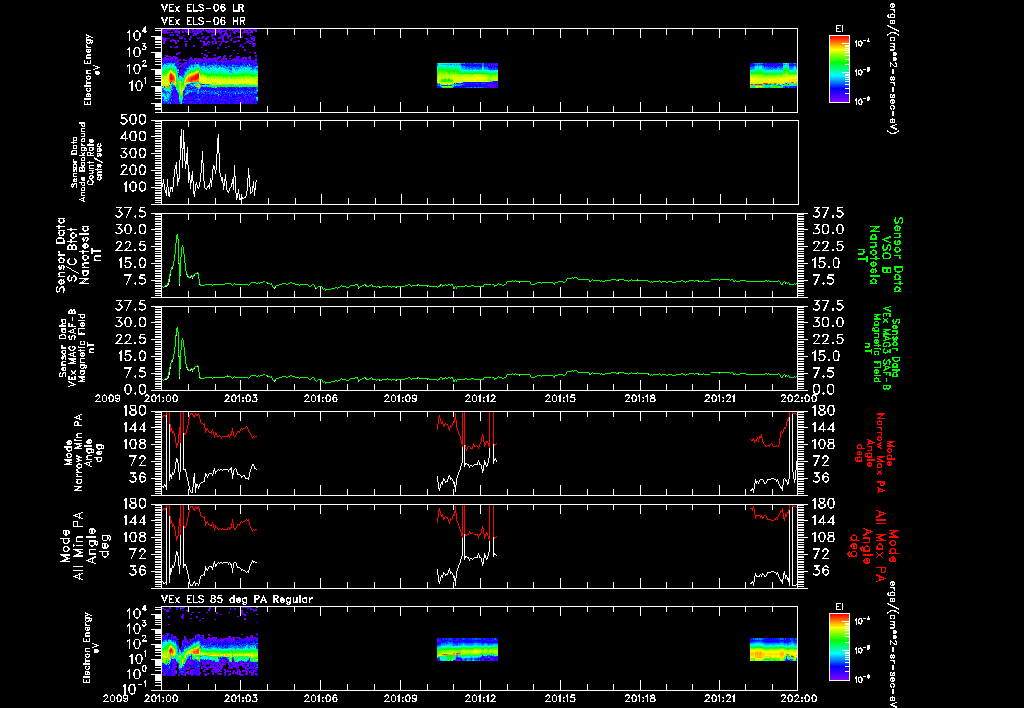Select the "VEx ELS 85 deg PA Regular" title
Image resolution: width=1024 pixels, height=708 pixels.
(237, 599)
